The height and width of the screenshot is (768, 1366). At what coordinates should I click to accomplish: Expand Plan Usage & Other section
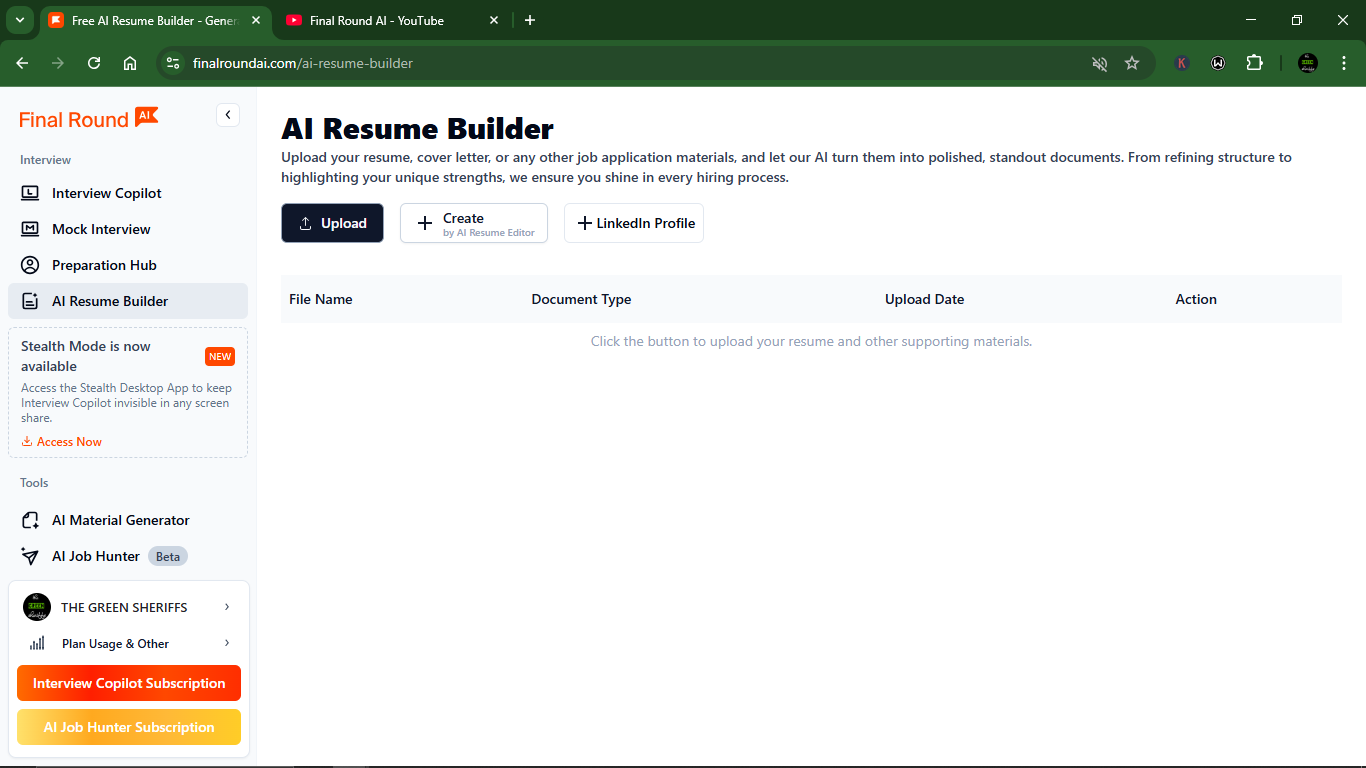(129, 643)
